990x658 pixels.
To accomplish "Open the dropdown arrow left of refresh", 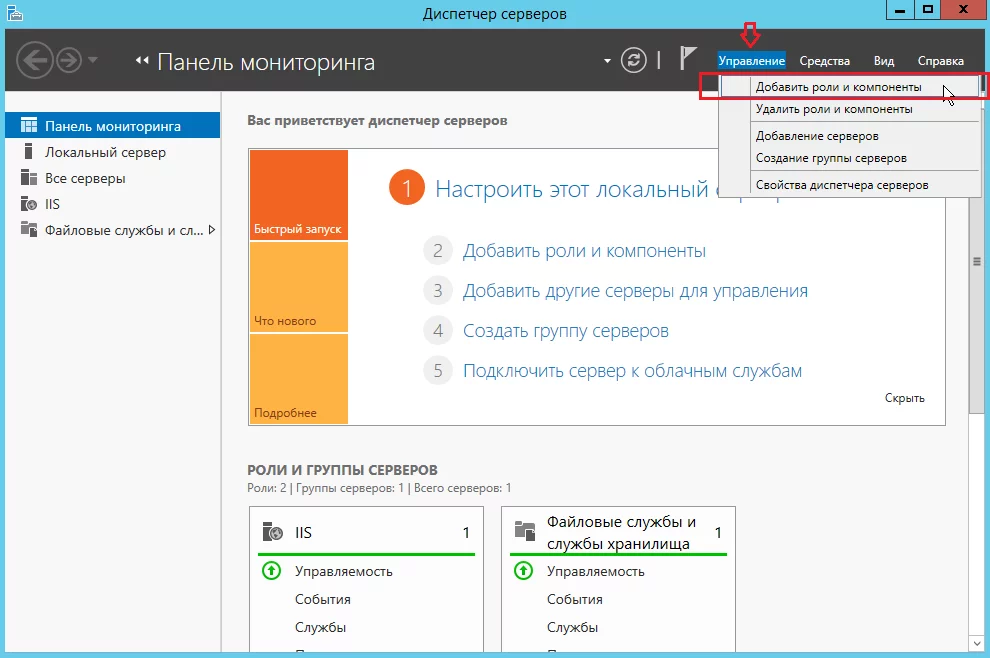I will tap(607, 61).
